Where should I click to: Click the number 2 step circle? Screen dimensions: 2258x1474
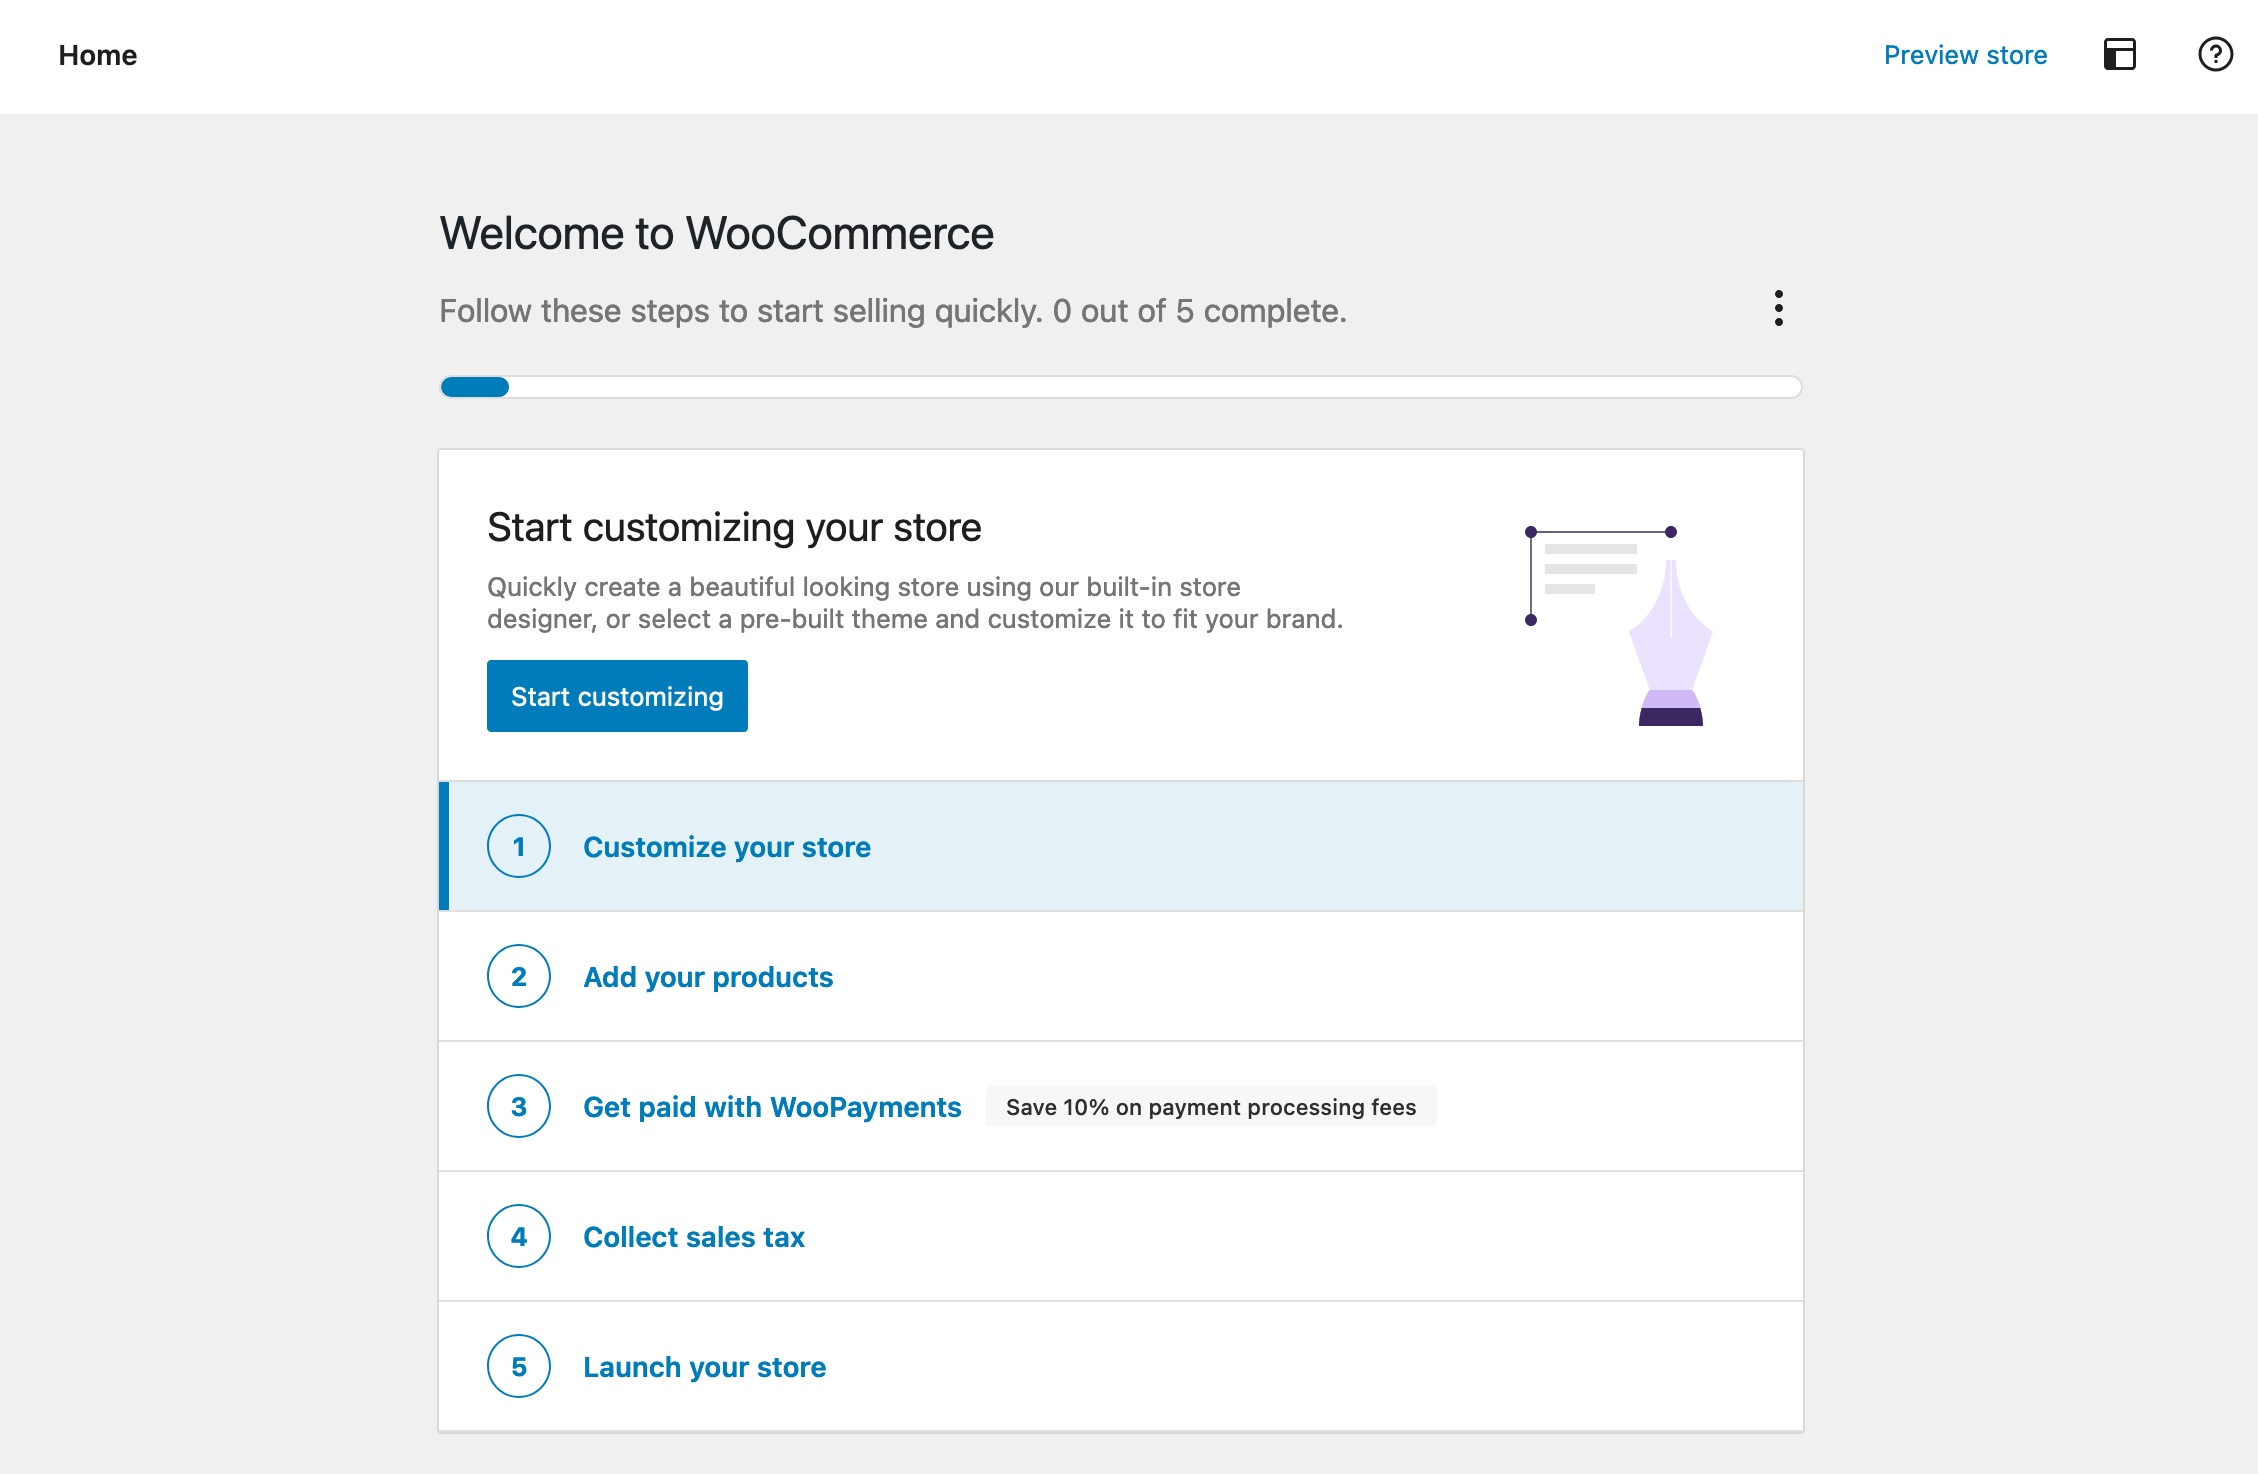(519, 976)
